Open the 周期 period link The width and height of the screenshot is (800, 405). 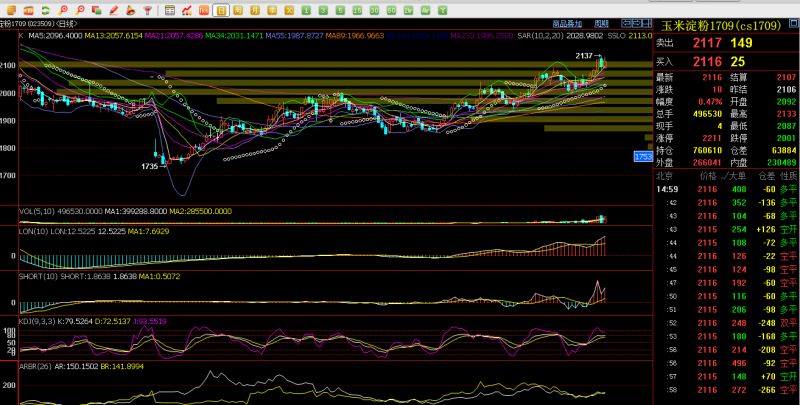click(x=601, y=23)
